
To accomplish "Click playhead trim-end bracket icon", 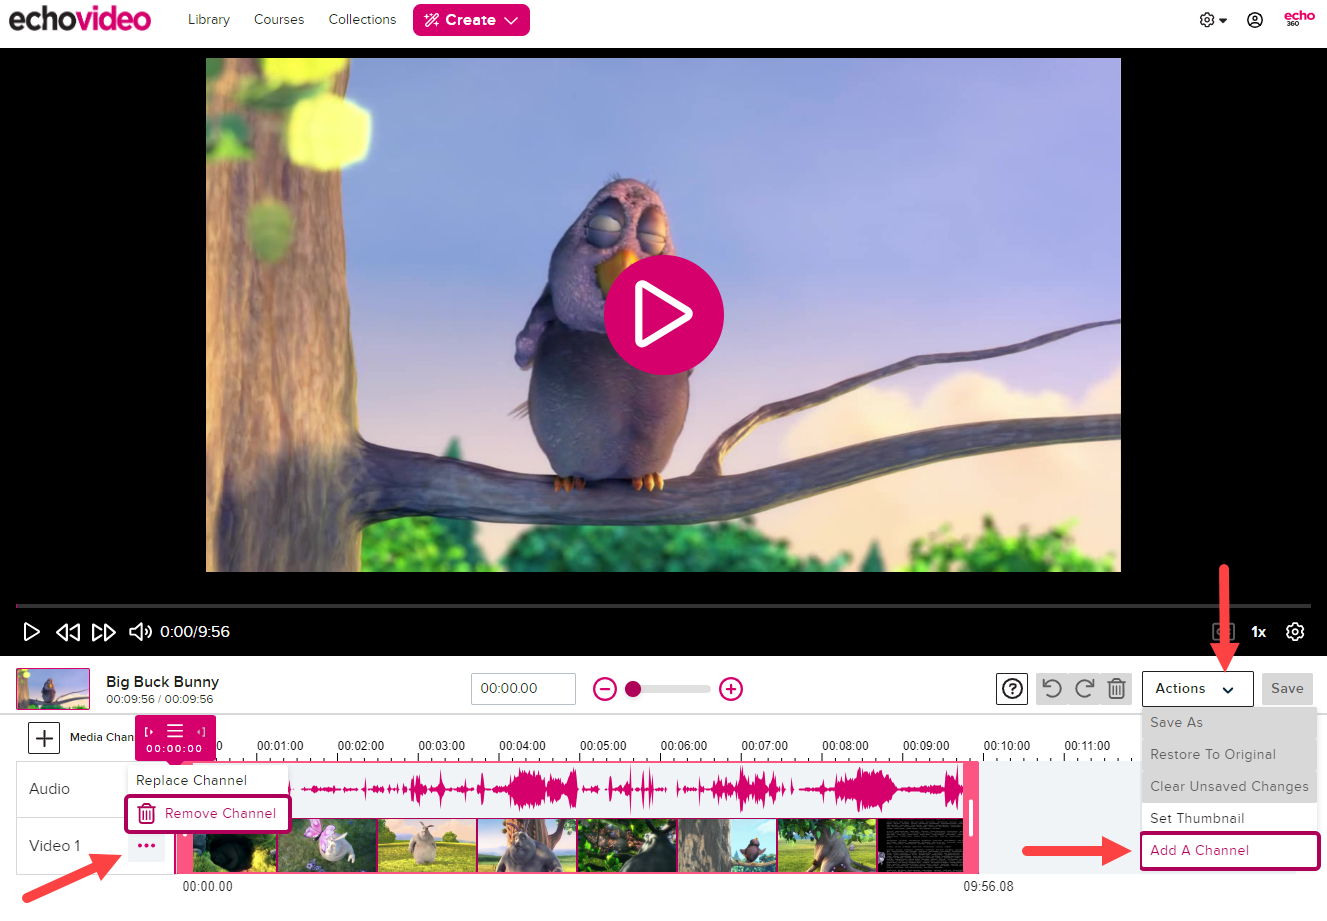I will 201,732.
